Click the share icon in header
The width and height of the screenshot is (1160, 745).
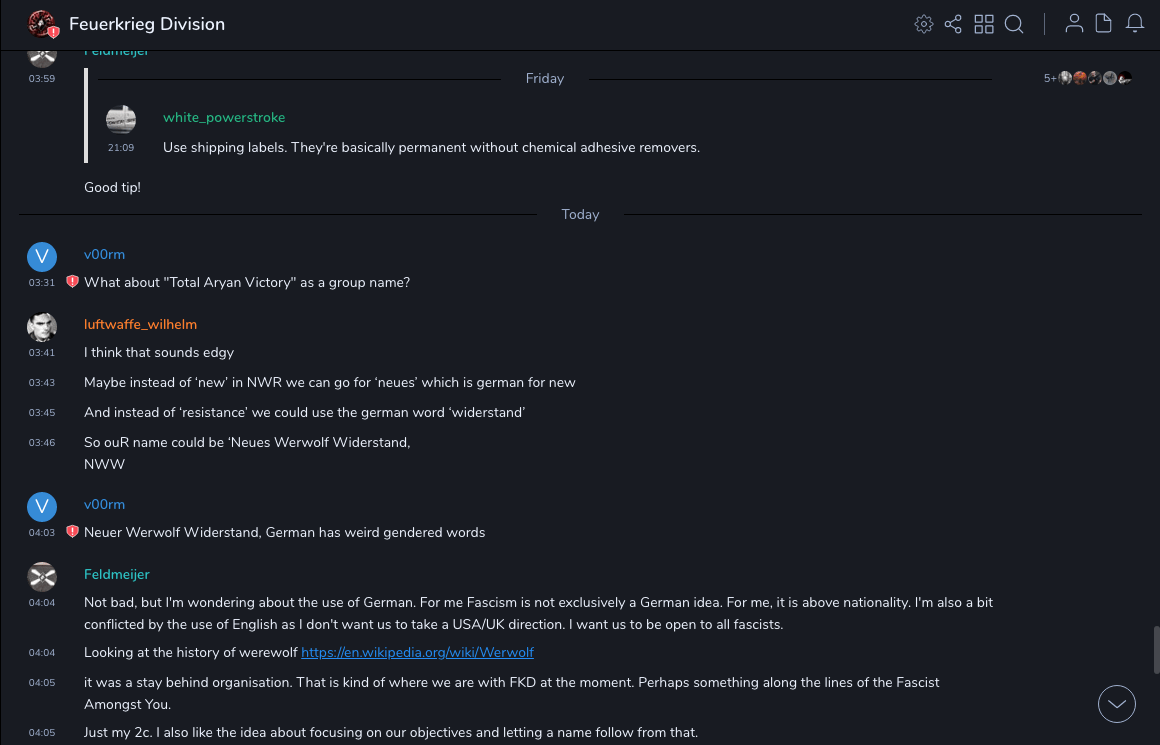point(953,24)
